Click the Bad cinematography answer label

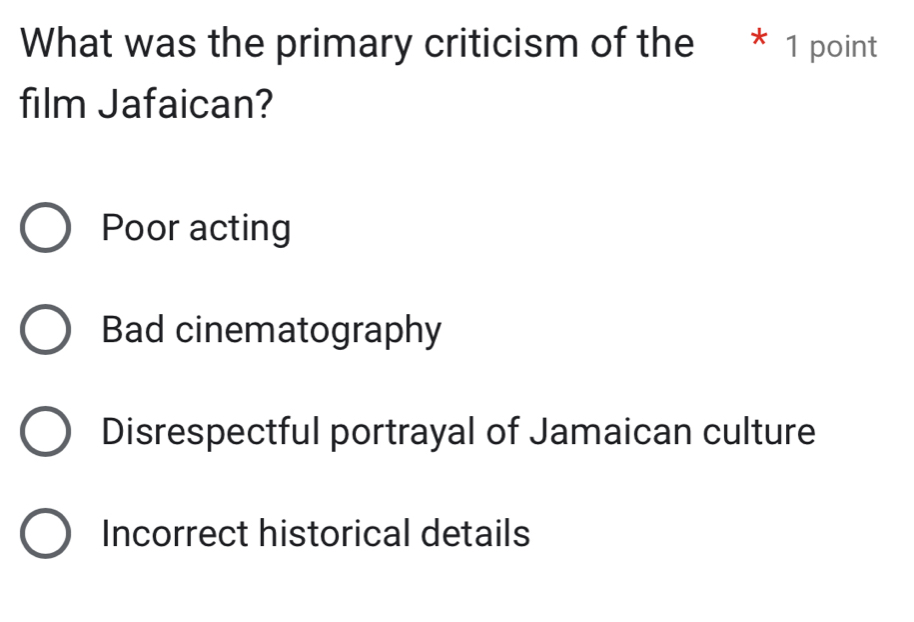coord(270,330)
